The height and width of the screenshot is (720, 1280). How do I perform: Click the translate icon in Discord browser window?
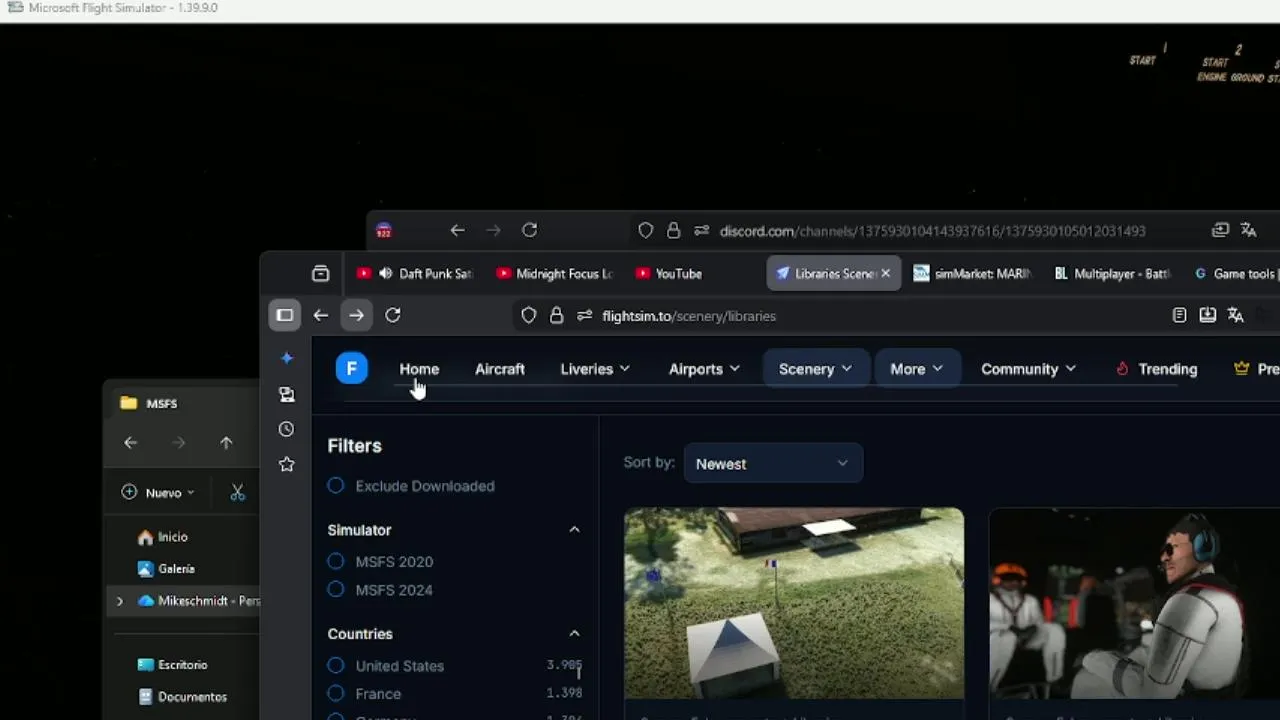1249,230
